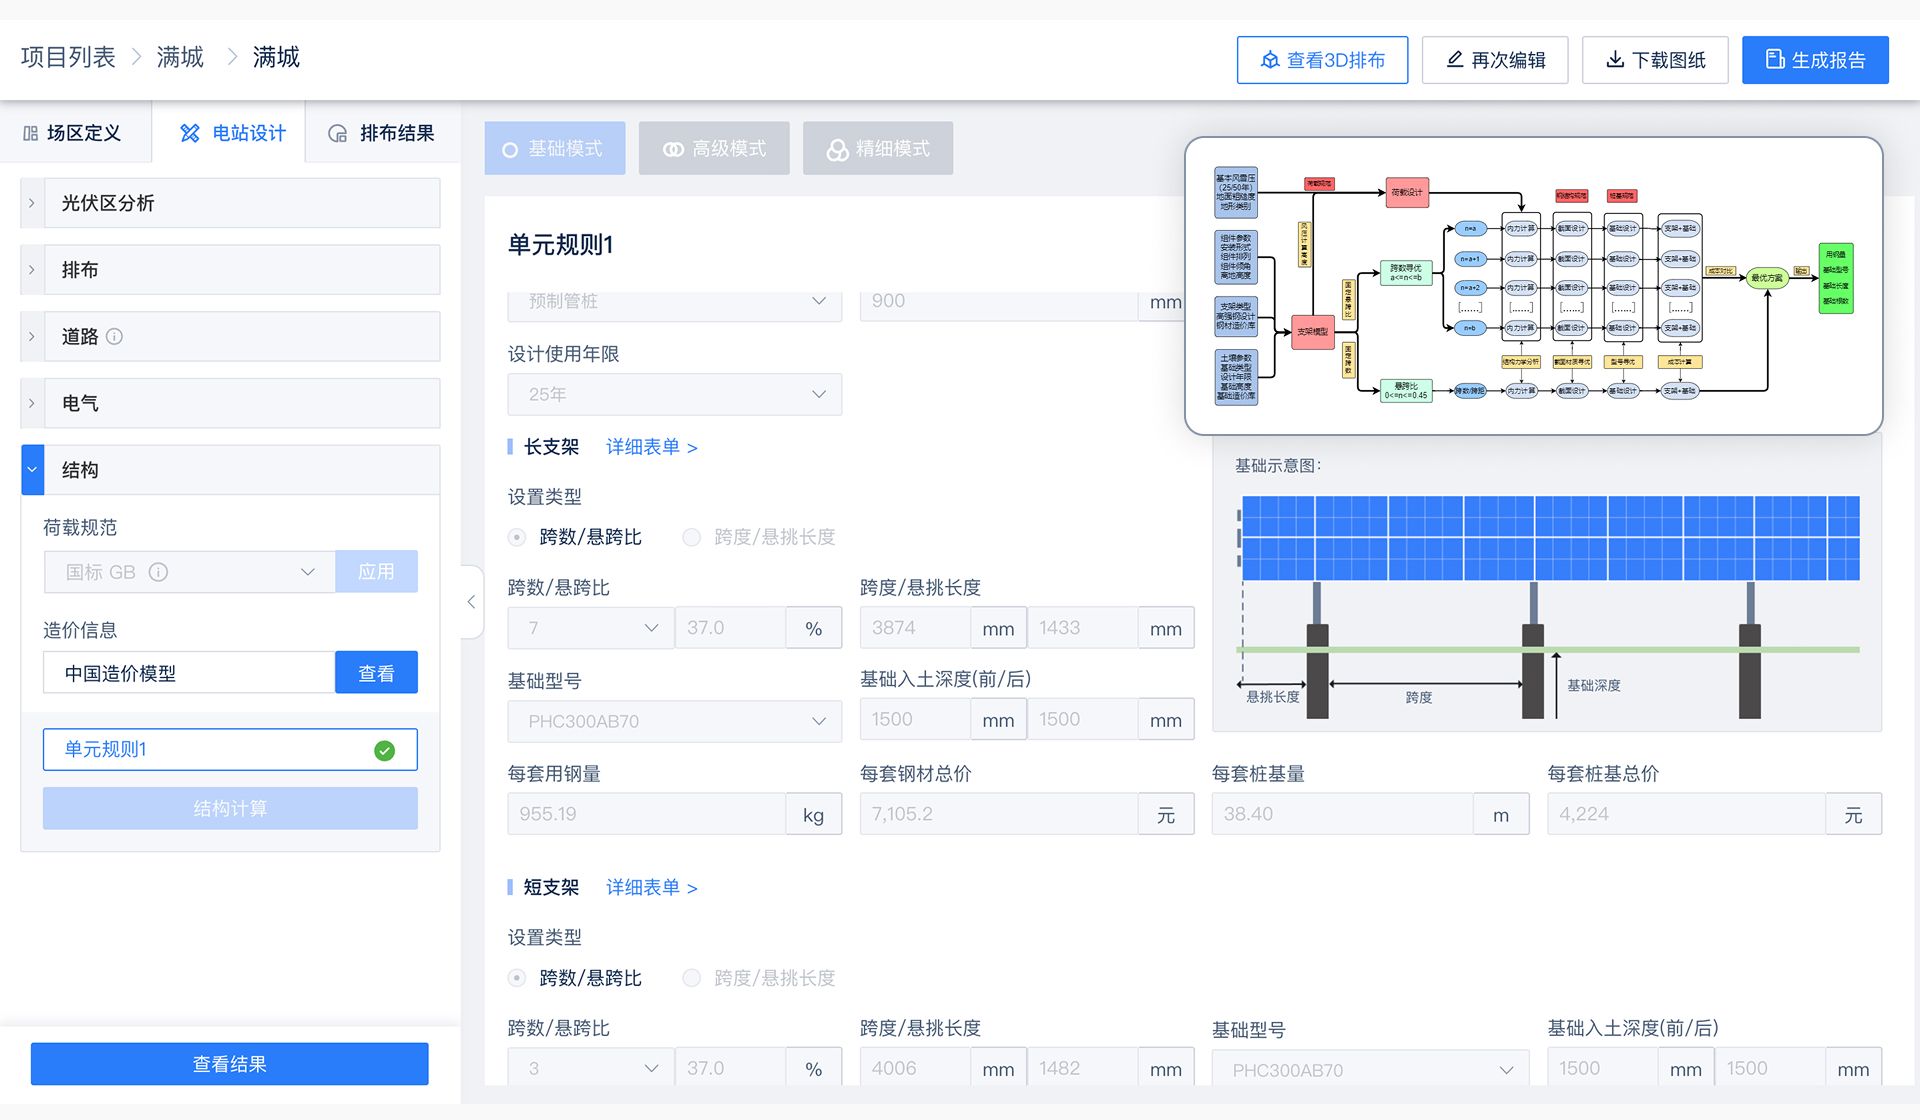Select 跨度/悬挑长度 radio under 短支架
The height and width of the screenshot is (1120, 1924).
tap(691, 978)
